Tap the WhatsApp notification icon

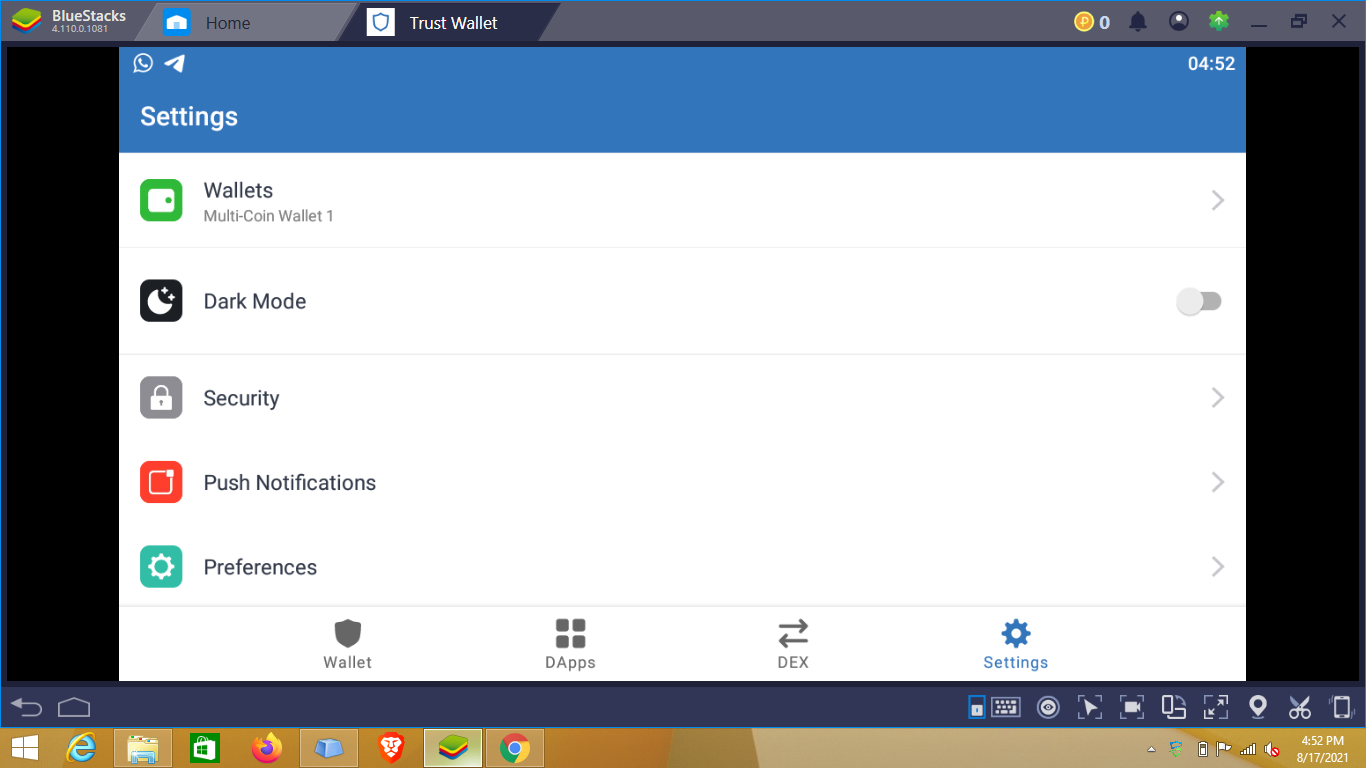point(143,63)
